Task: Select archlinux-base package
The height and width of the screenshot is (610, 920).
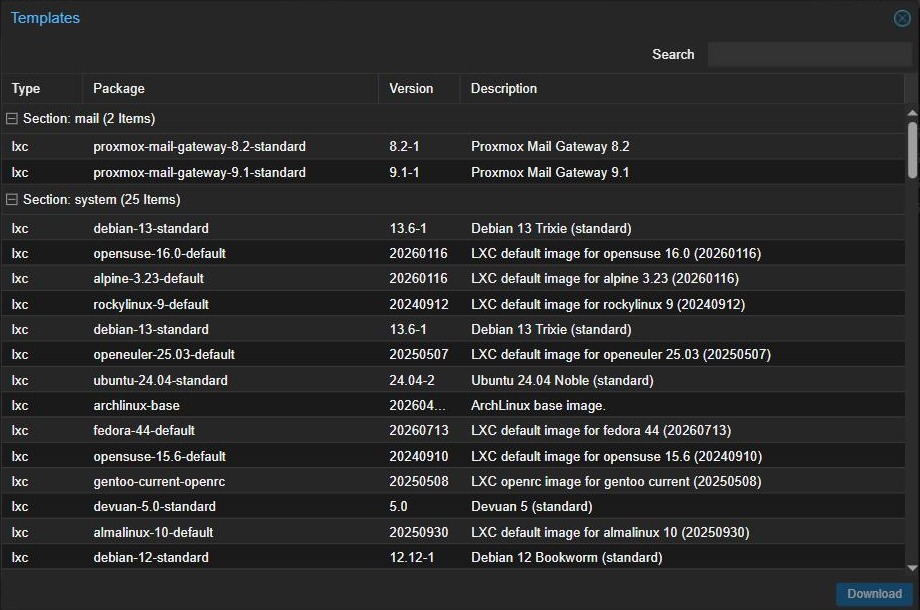Action: [x=136, y=405]
